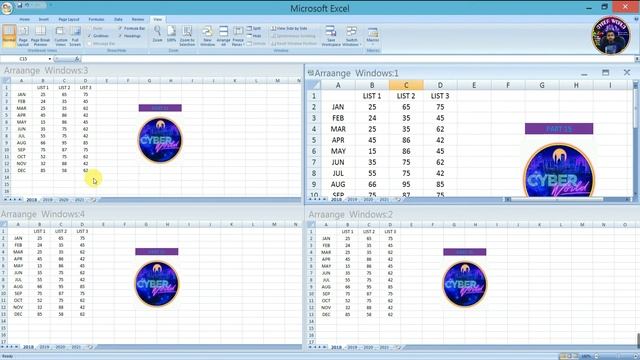Viewport: 640px width, 360px height.
Task: Toggle the Gridlines checkbox
Action: (98, 36)
